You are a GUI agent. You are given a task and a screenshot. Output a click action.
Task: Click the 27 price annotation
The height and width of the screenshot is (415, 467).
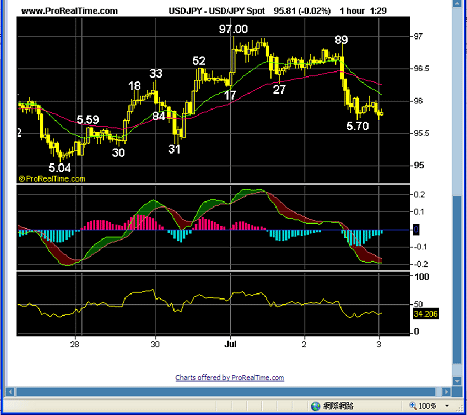tap(279, 89)
